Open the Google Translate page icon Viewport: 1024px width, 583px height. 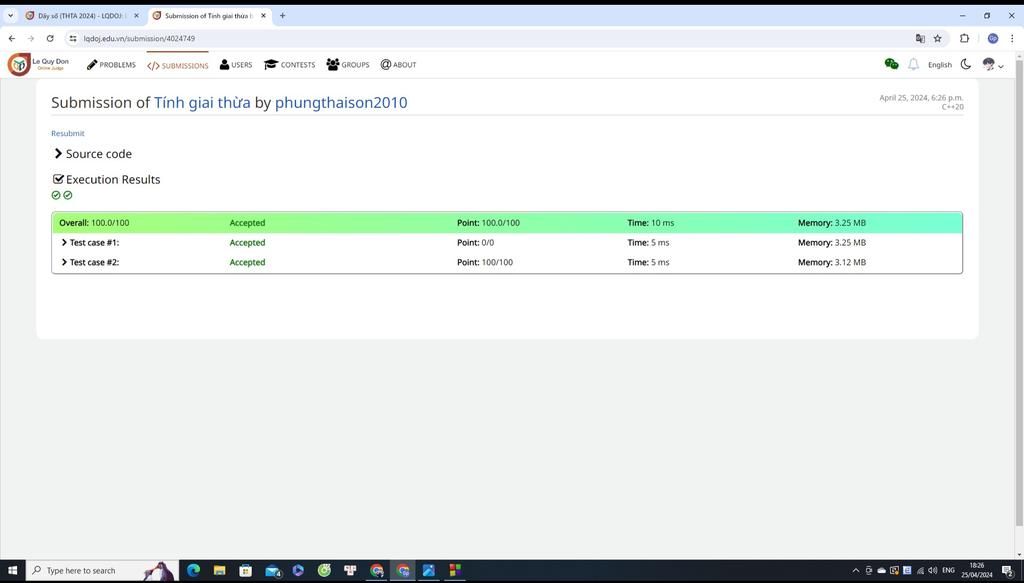920,39
